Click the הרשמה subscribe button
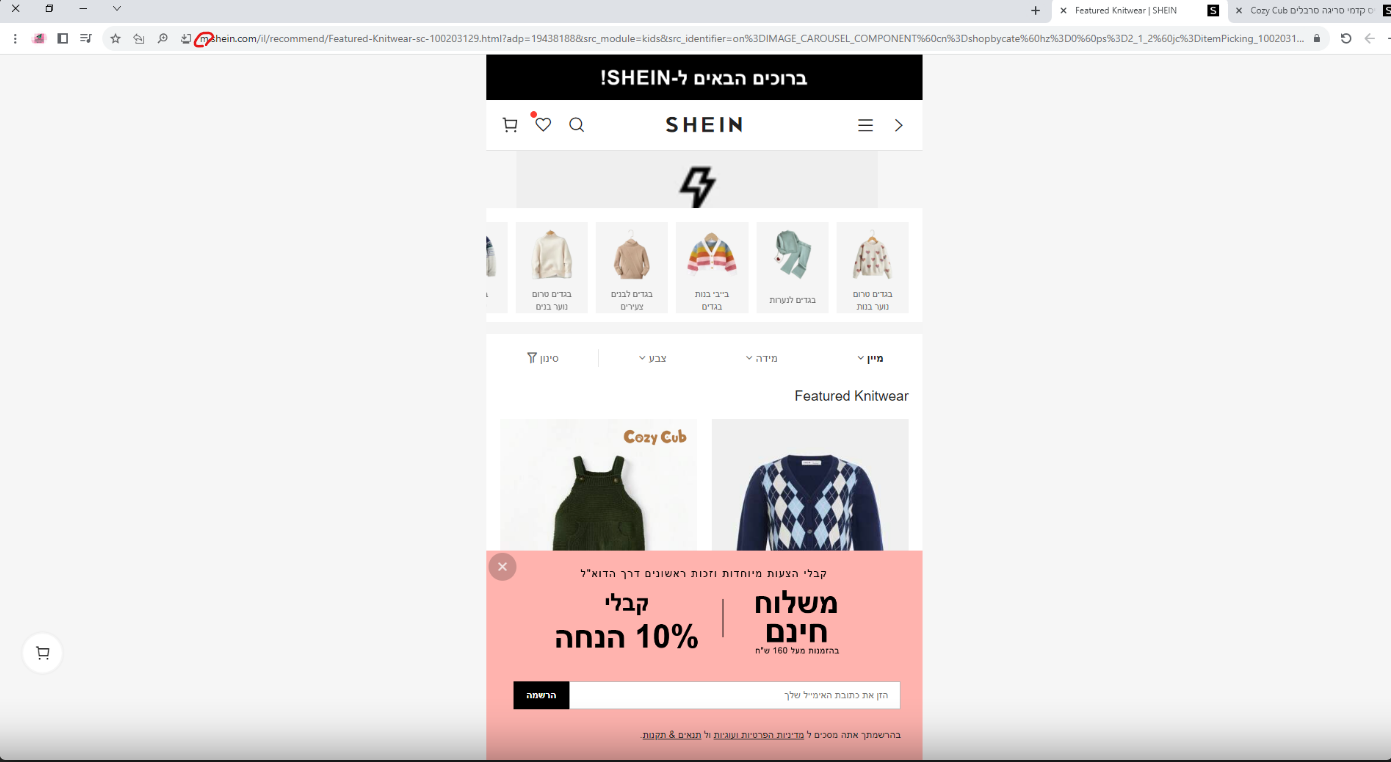Image resolution: width=1391 pixels, height=762 pixels. [x=541, y=695]
